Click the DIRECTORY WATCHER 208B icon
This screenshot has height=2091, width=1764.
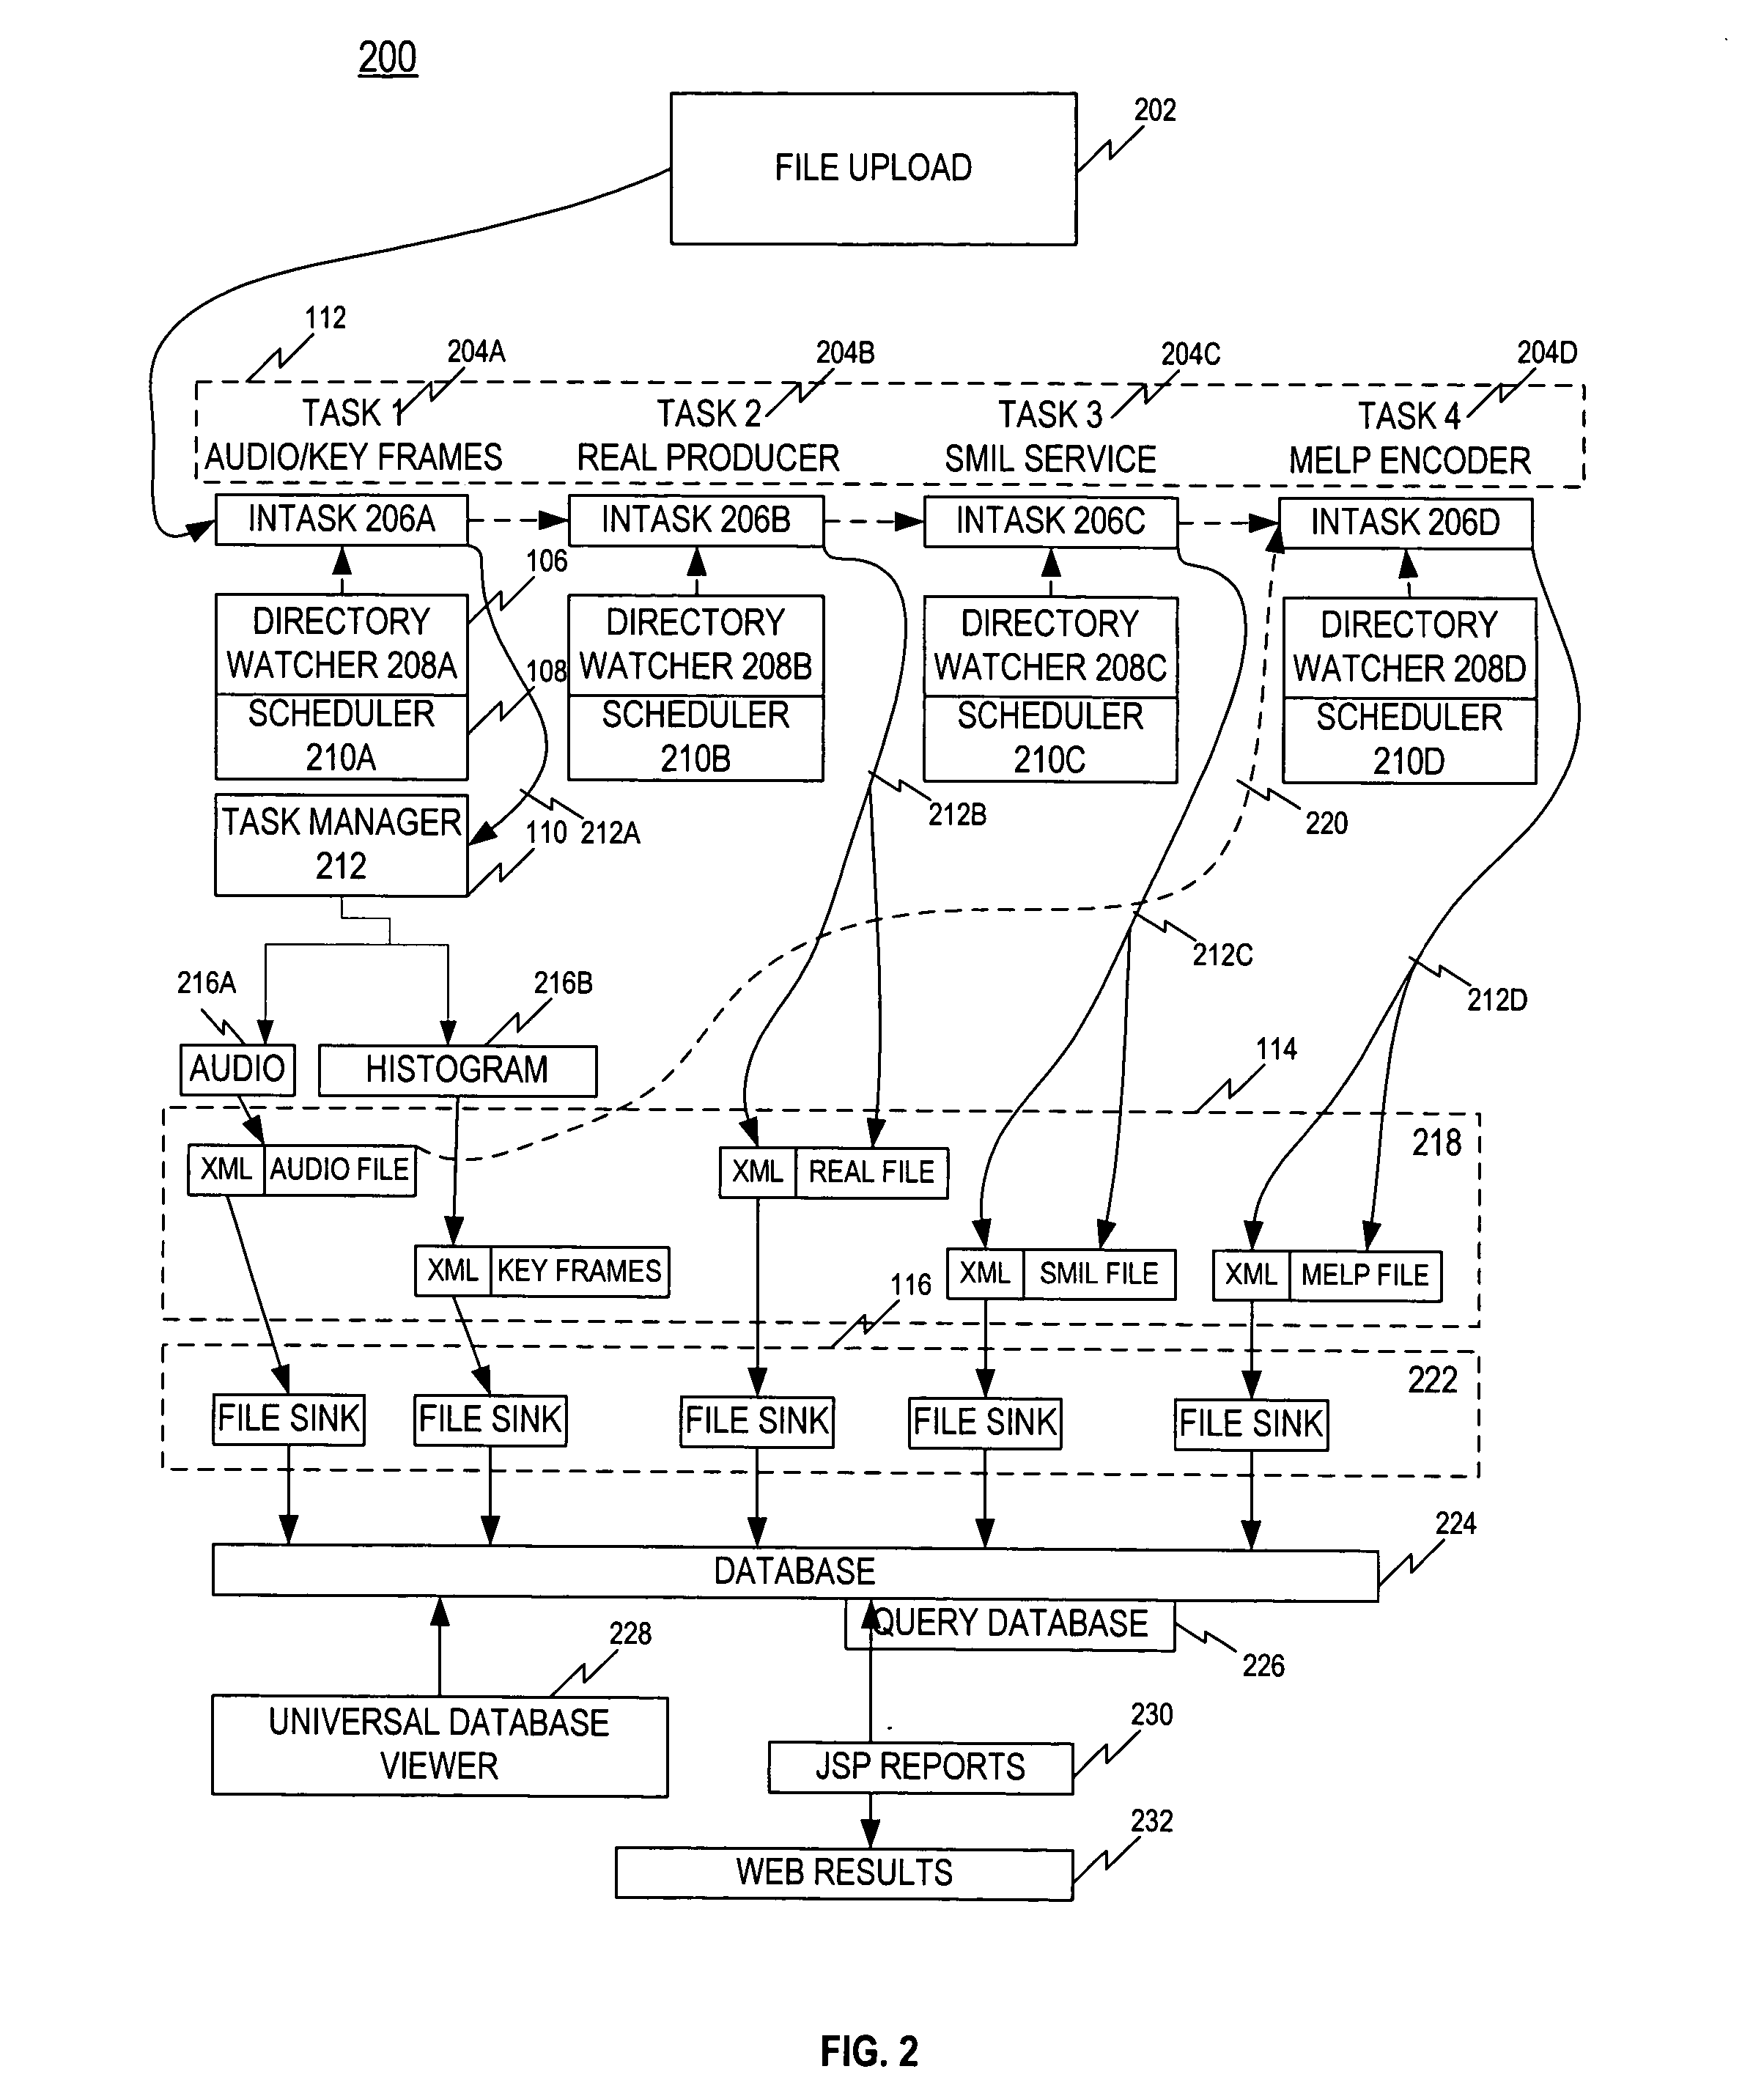[x=700, y=644]
